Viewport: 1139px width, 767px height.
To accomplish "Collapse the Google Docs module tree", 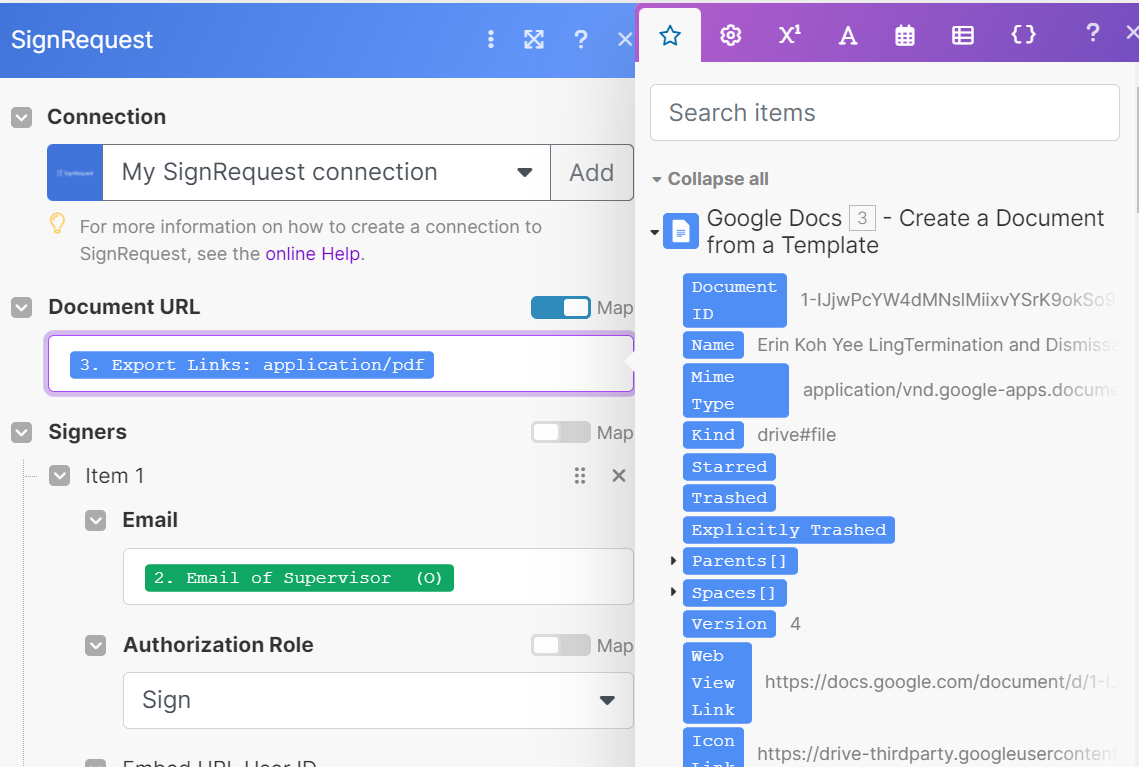I will (654, 232).
